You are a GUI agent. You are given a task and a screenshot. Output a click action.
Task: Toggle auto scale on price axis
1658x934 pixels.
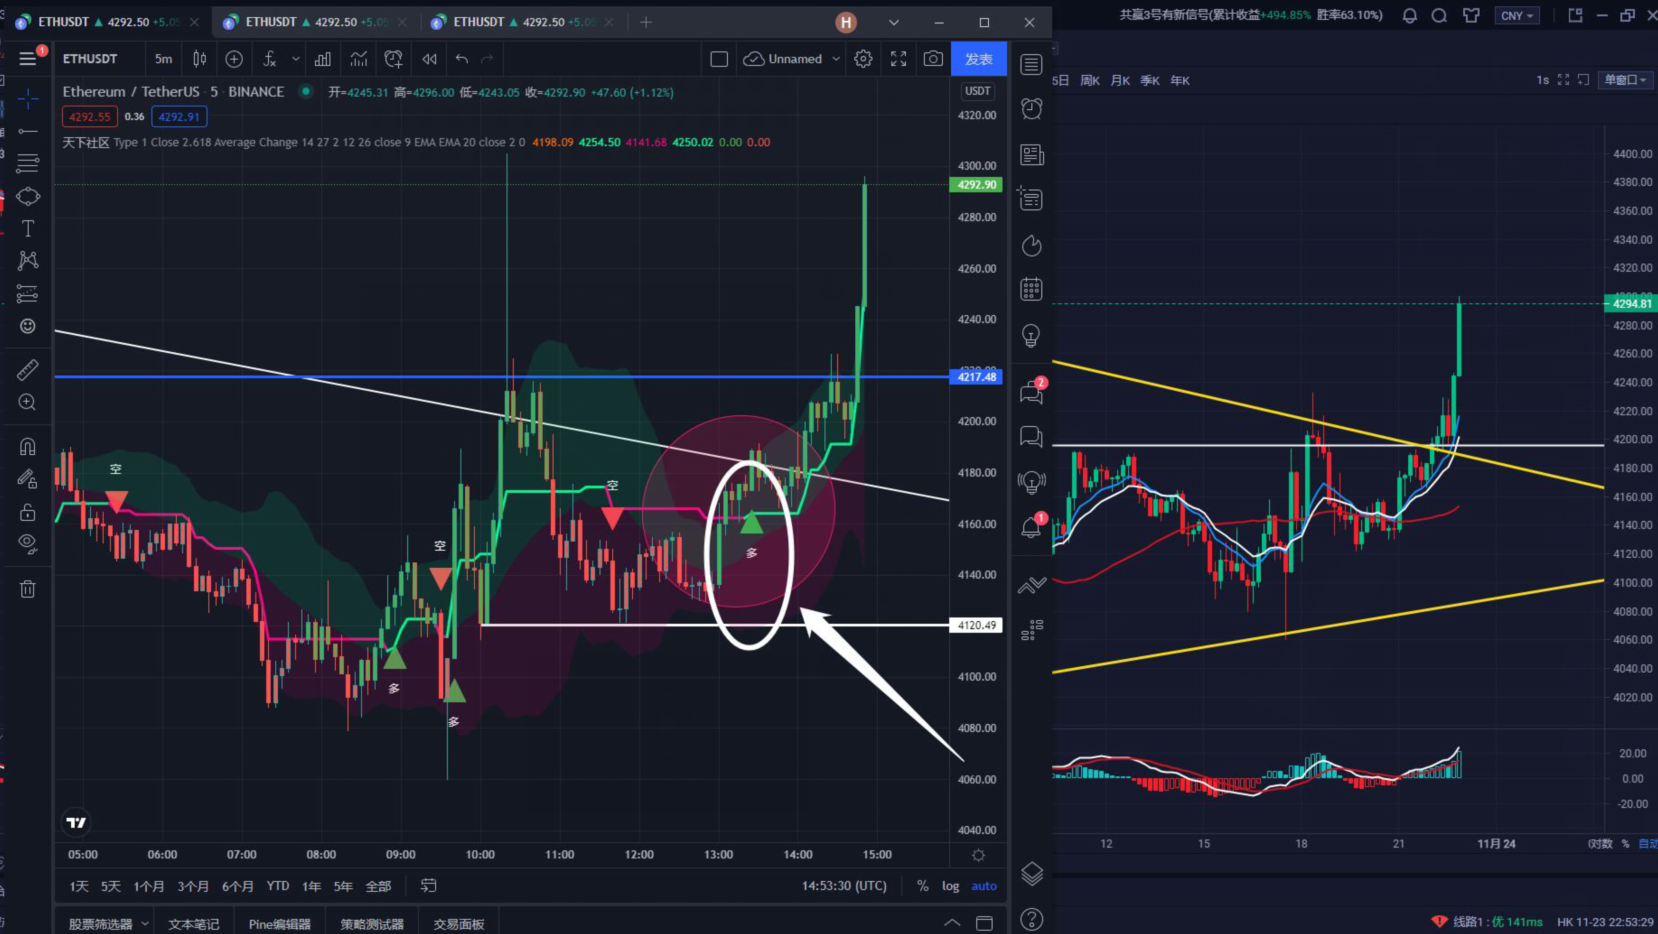point(984,886)
